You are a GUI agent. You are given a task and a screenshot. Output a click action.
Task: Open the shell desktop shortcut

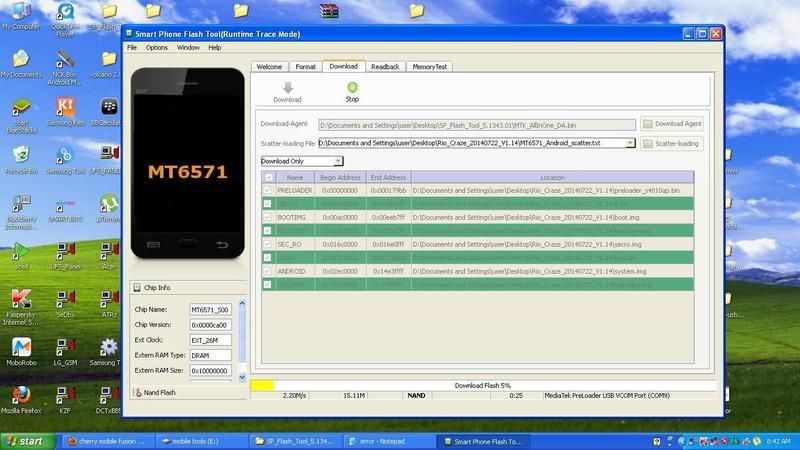pyautogui.click(x=21, y=251)
